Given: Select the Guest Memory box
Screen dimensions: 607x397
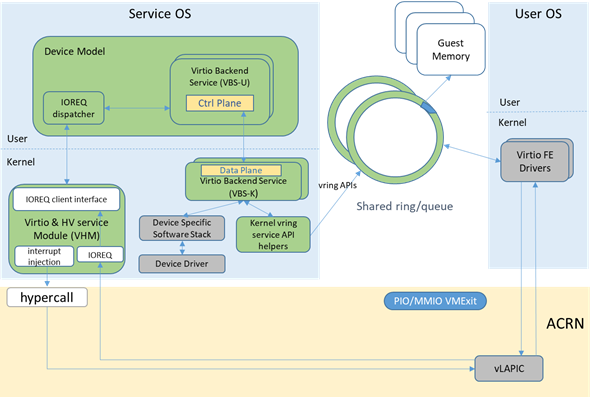Looking at the screenshot, I should point(451,49).
